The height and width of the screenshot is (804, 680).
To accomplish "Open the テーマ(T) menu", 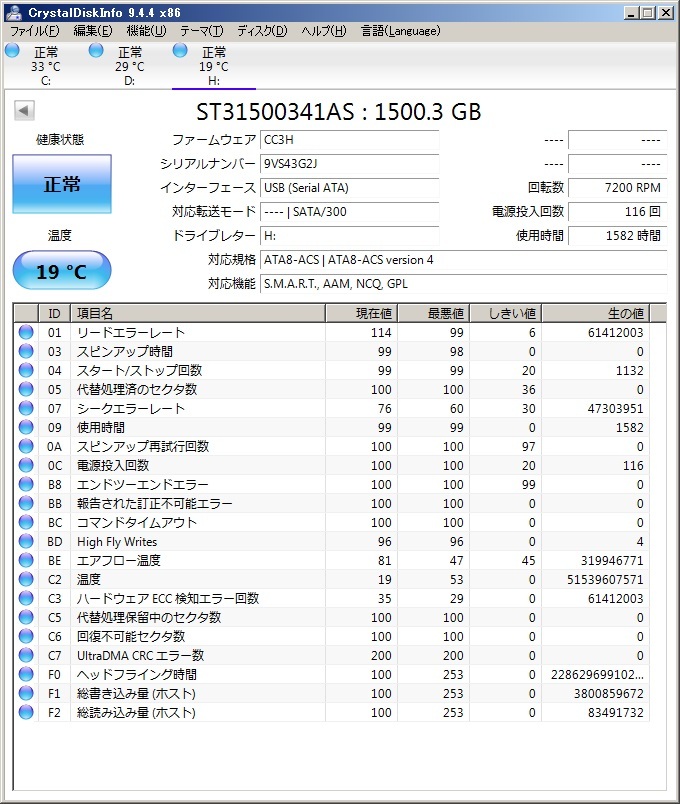I will click(x=202, y=31).
